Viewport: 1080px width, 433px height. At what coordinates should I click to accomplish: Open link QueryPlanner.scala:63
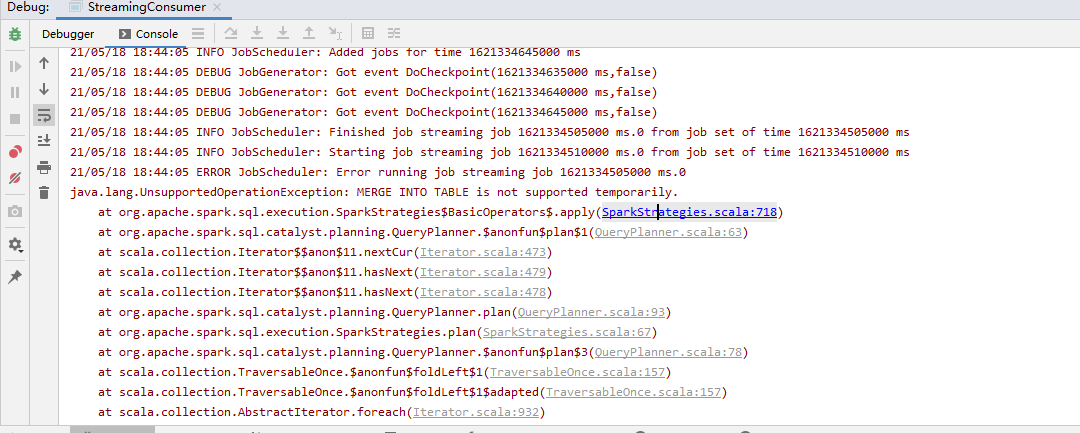coord(668,232)
